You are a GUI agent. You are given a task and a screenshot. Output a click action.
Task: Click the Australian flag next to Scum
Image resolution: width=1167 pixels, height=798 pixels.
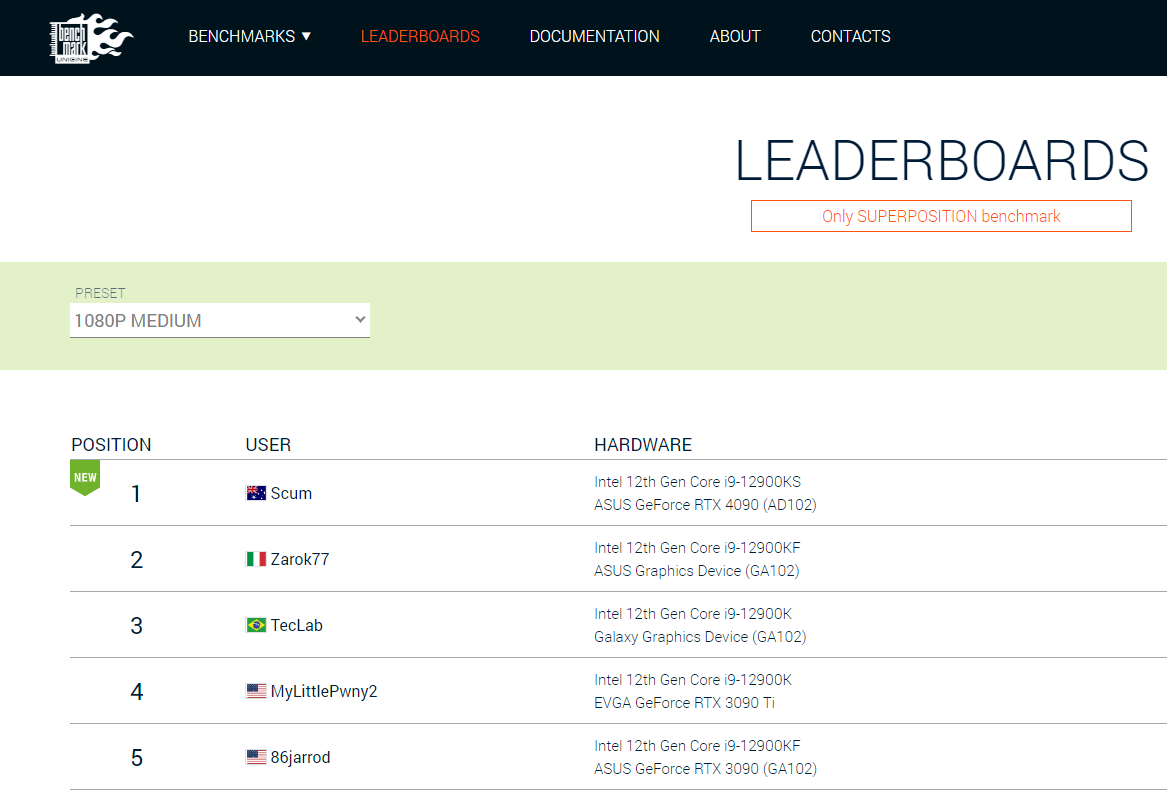(256, 493)
